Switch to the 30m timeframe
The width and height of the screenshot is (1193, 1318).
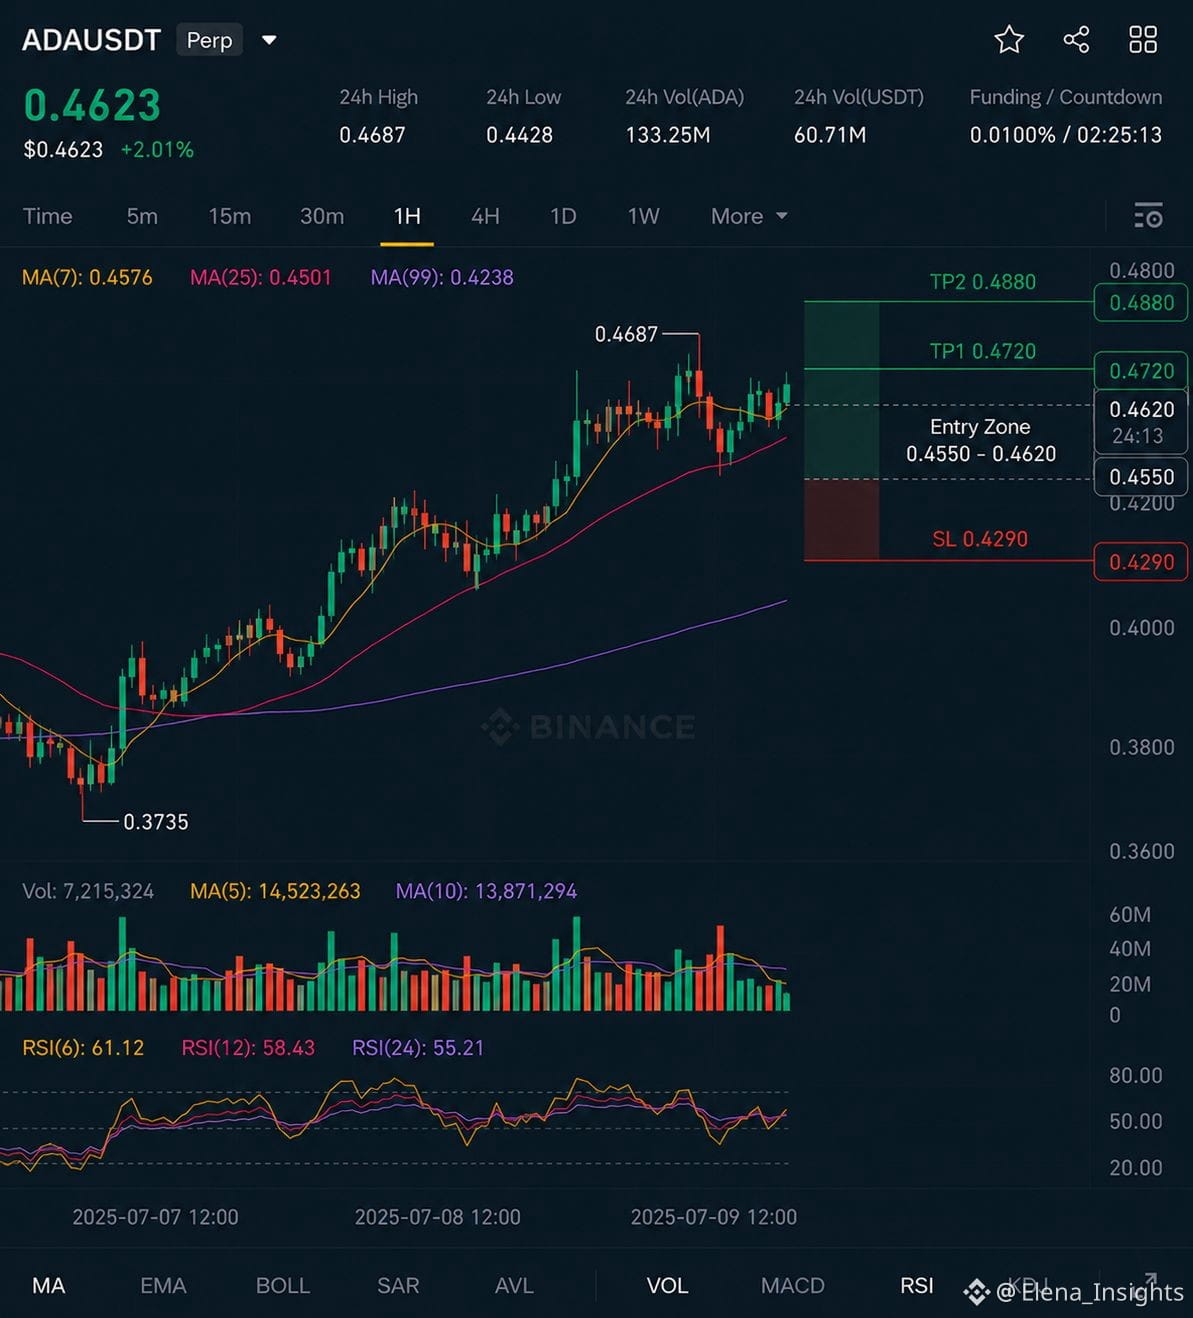(x=322, y=216)
